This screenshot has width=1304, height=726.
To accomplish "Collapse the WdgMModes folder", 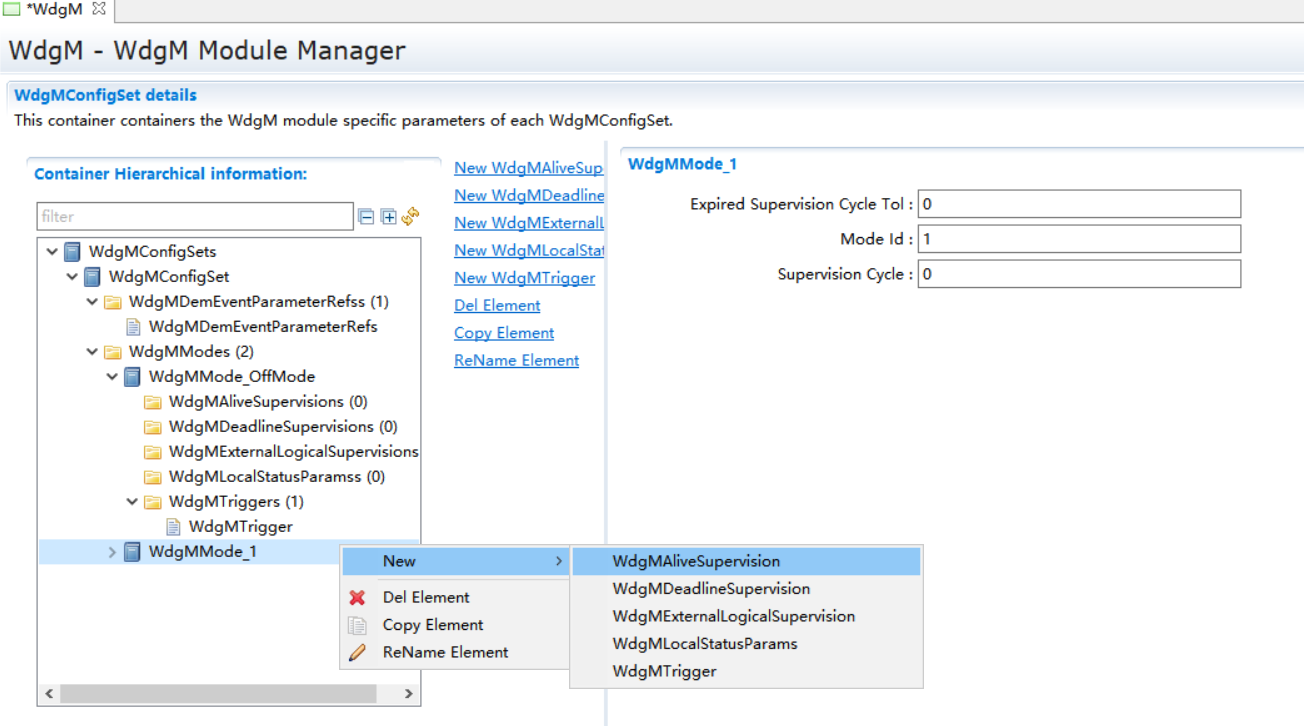I will coord(92,352).
